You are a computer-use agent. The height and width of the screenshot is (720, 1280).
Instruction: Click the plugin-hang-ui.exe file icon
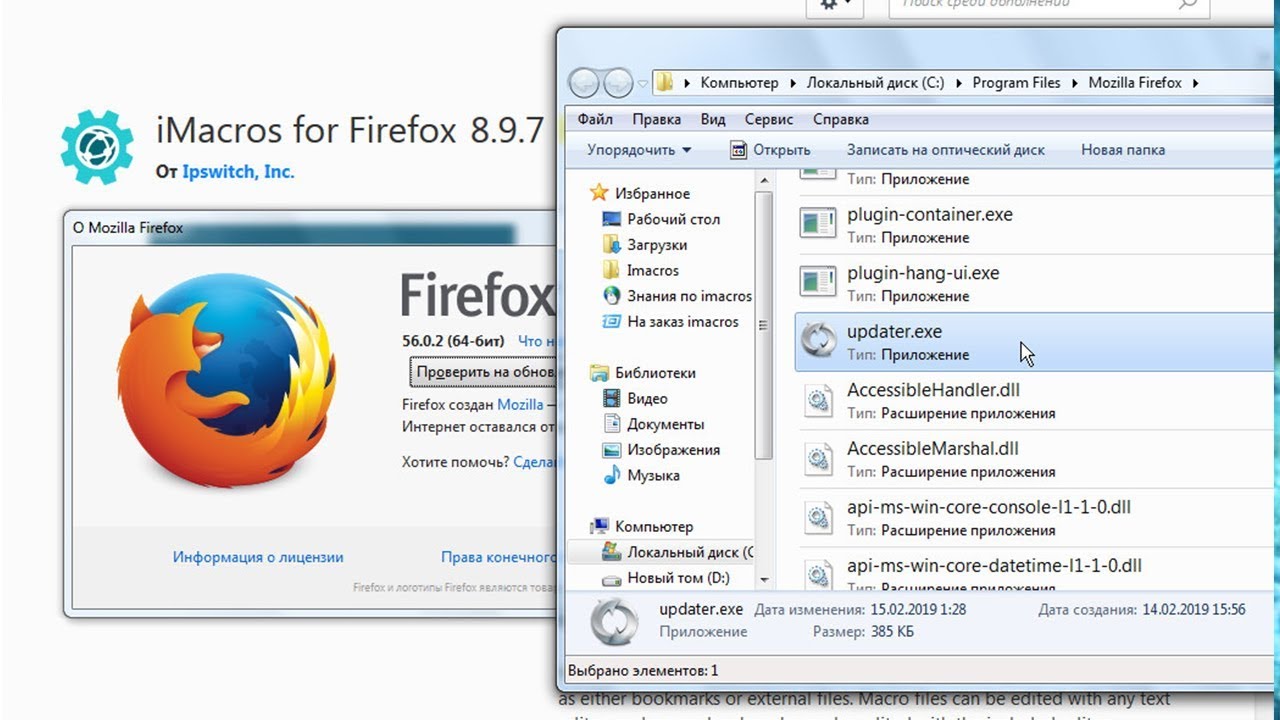[818, 282]
